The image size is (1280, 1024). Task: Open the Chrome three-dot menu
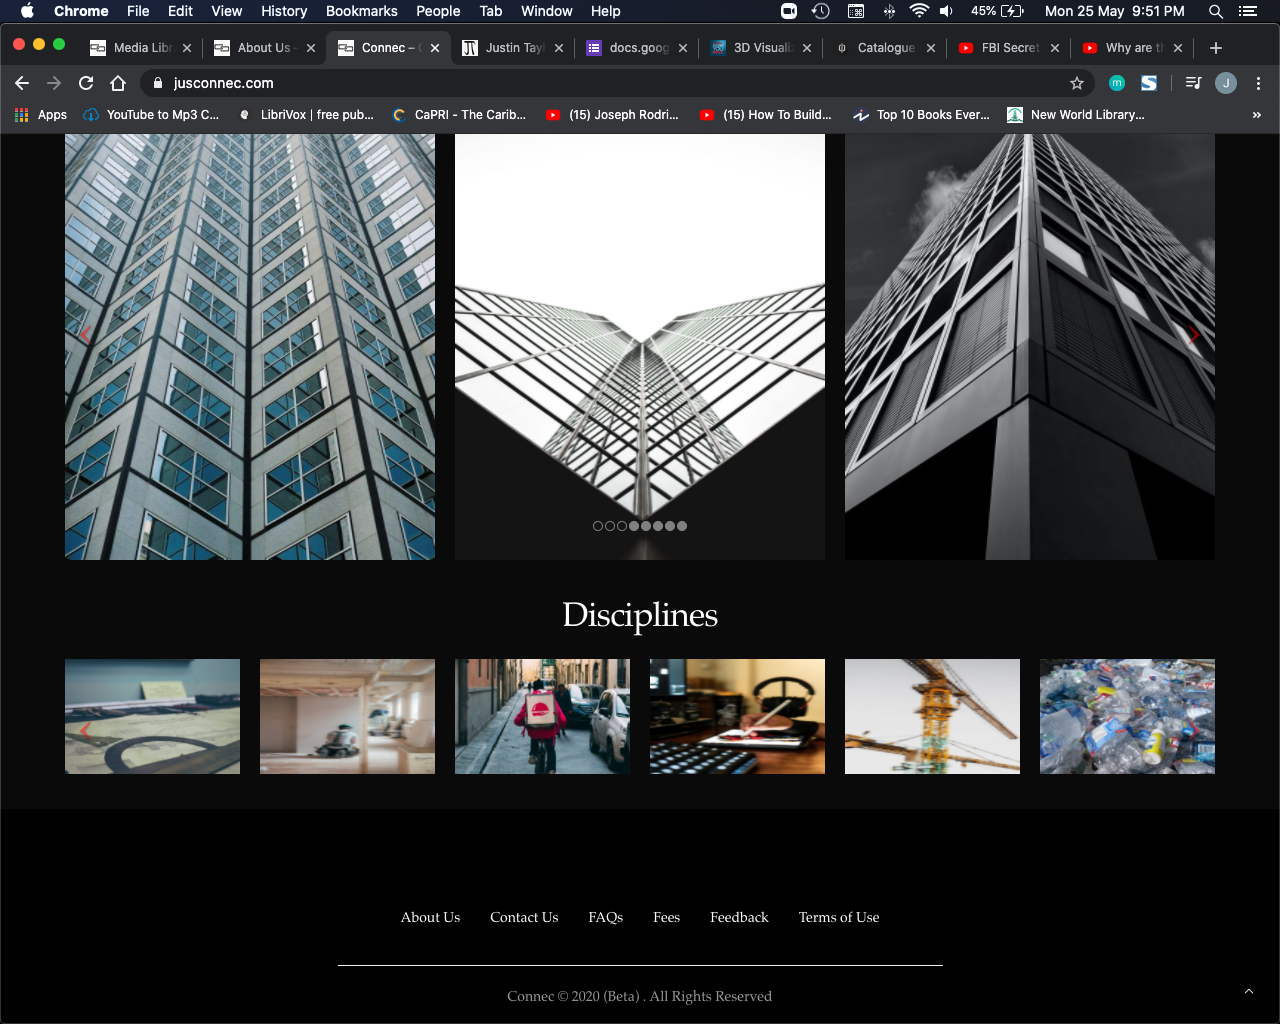click(x=1258, y=83)
